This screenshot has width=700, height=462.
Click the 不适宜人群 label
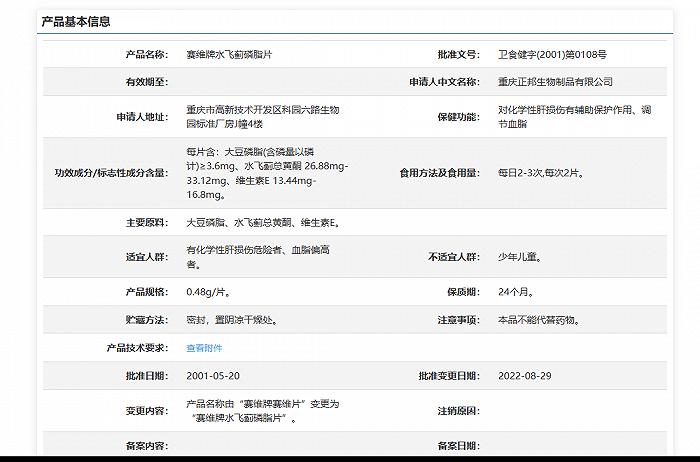[454, 257]
